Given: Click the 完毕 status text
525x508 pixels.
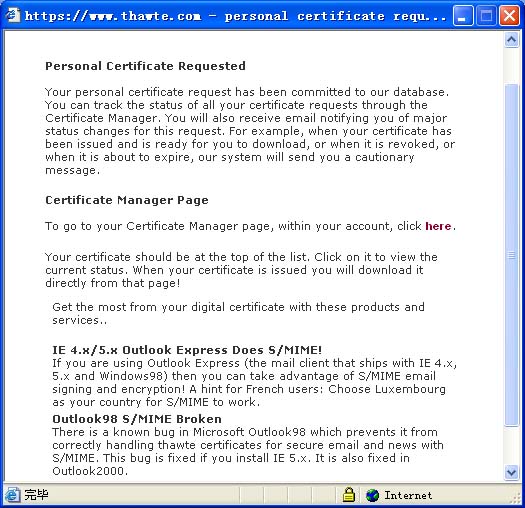Looking at the screenshot, I should pos(36,495).
